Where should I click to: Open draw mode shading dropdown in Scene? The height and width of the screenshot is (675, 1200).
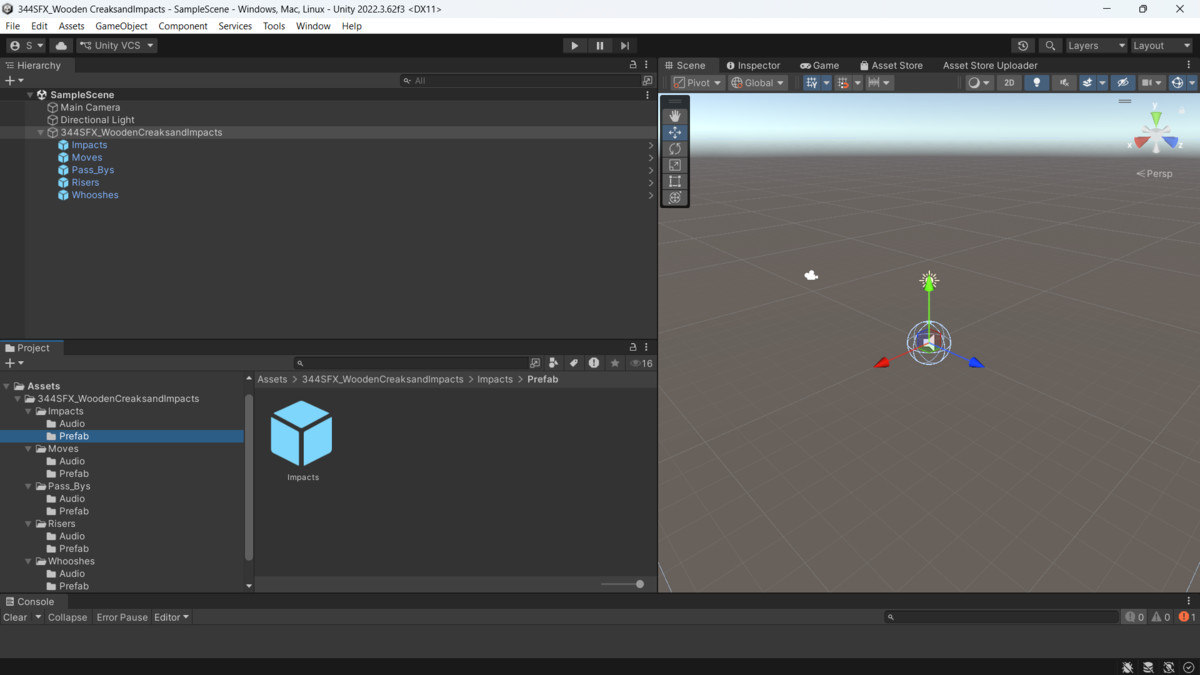click(979, 83)
